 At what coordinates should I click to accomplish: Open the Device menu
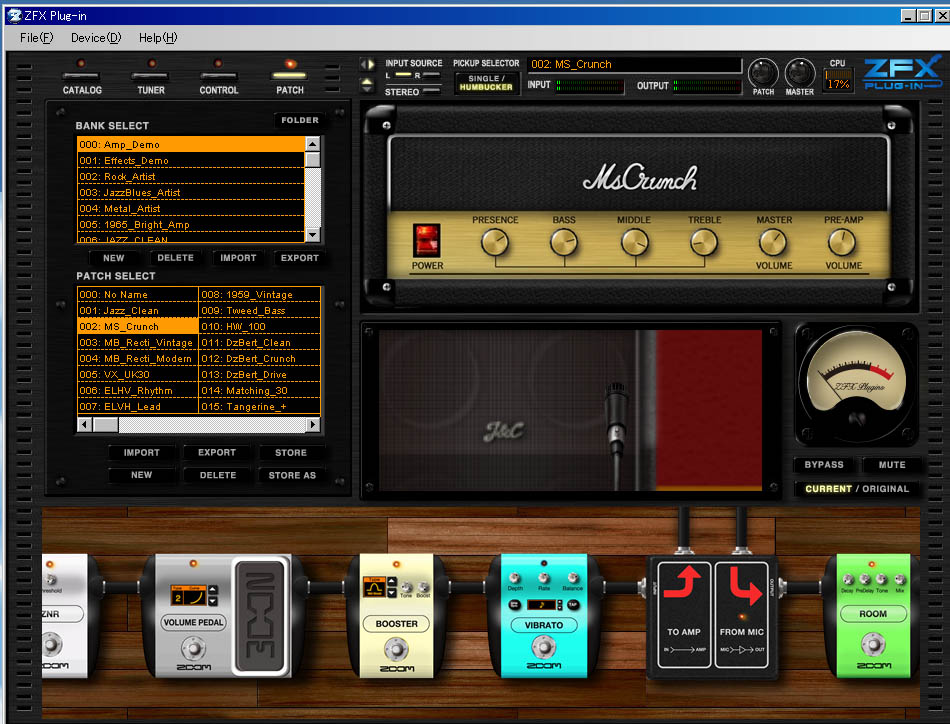coord(96,38)
